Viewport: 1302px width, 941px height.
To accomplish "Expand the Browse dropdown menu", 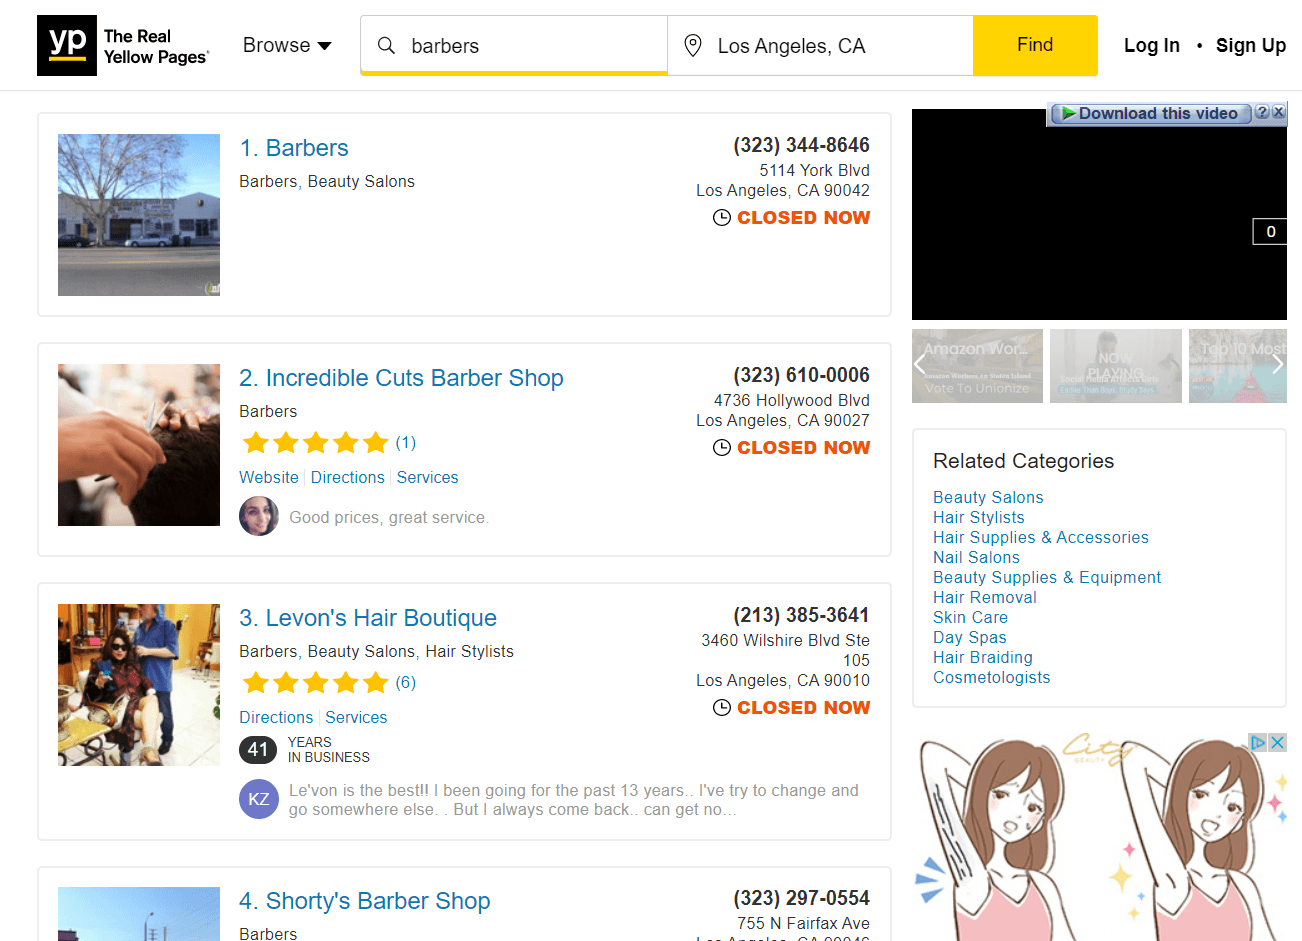I will [x=287, y=45].
